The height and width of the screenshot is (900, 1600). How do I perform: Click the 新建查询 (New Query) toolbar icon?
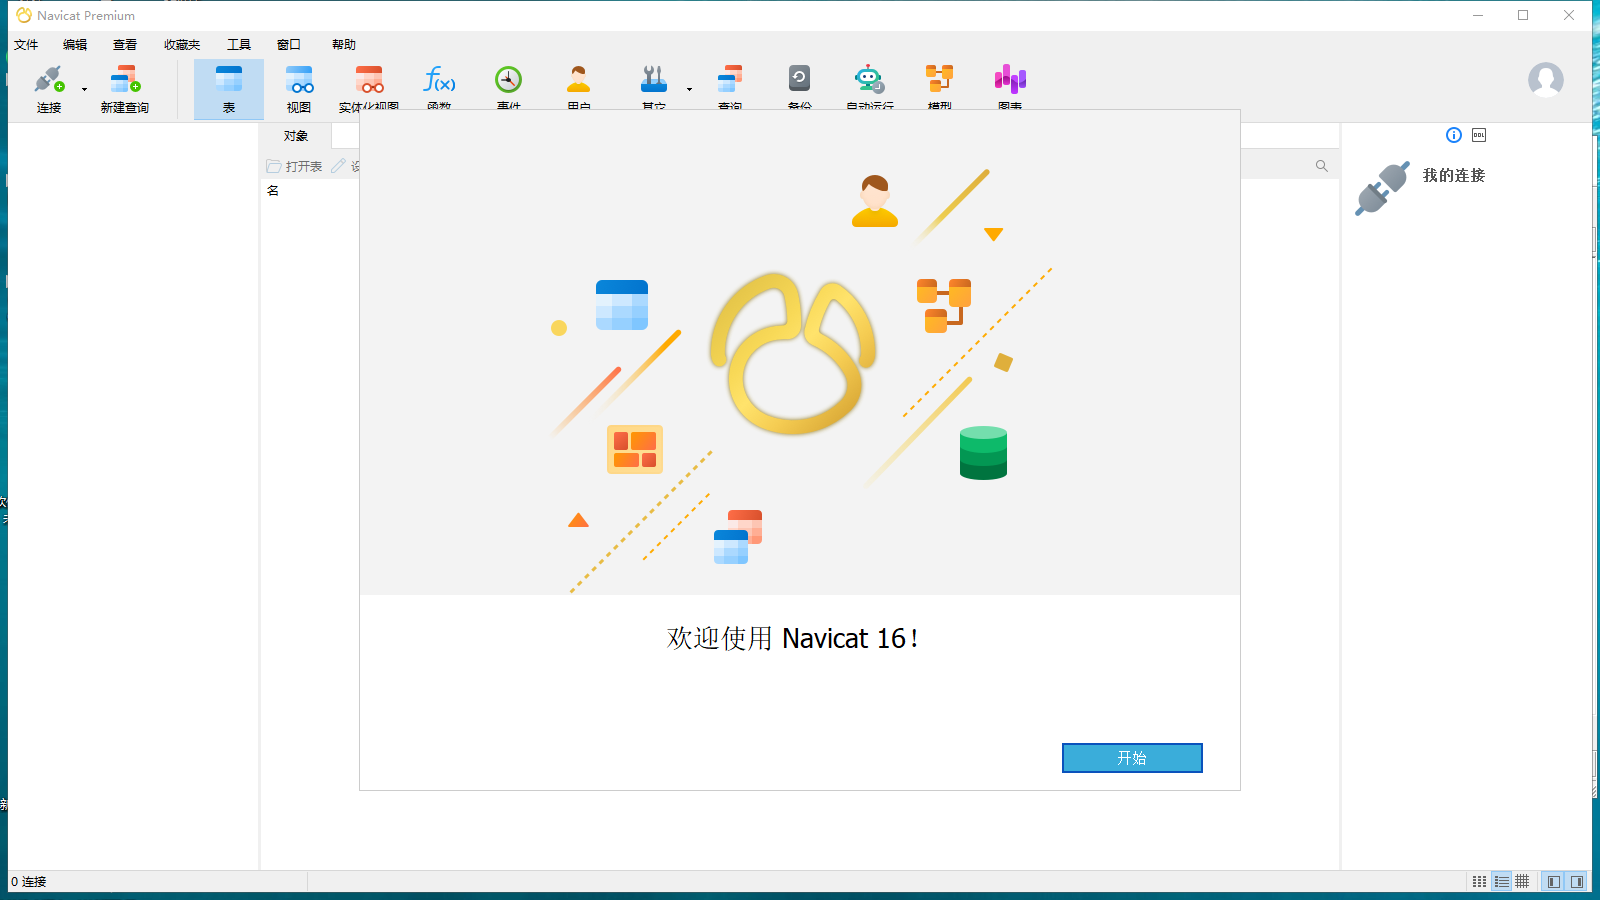pos(125,80)
